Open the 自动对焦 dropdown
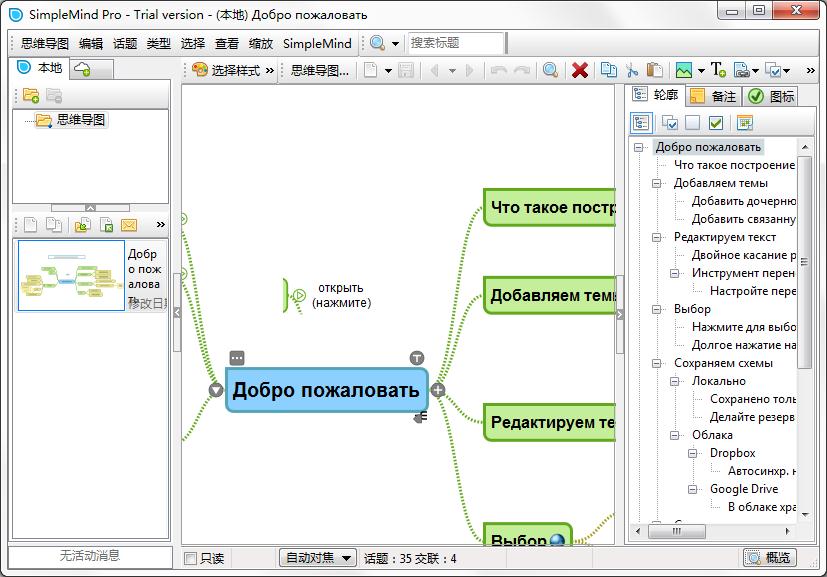 click(318, 558)
